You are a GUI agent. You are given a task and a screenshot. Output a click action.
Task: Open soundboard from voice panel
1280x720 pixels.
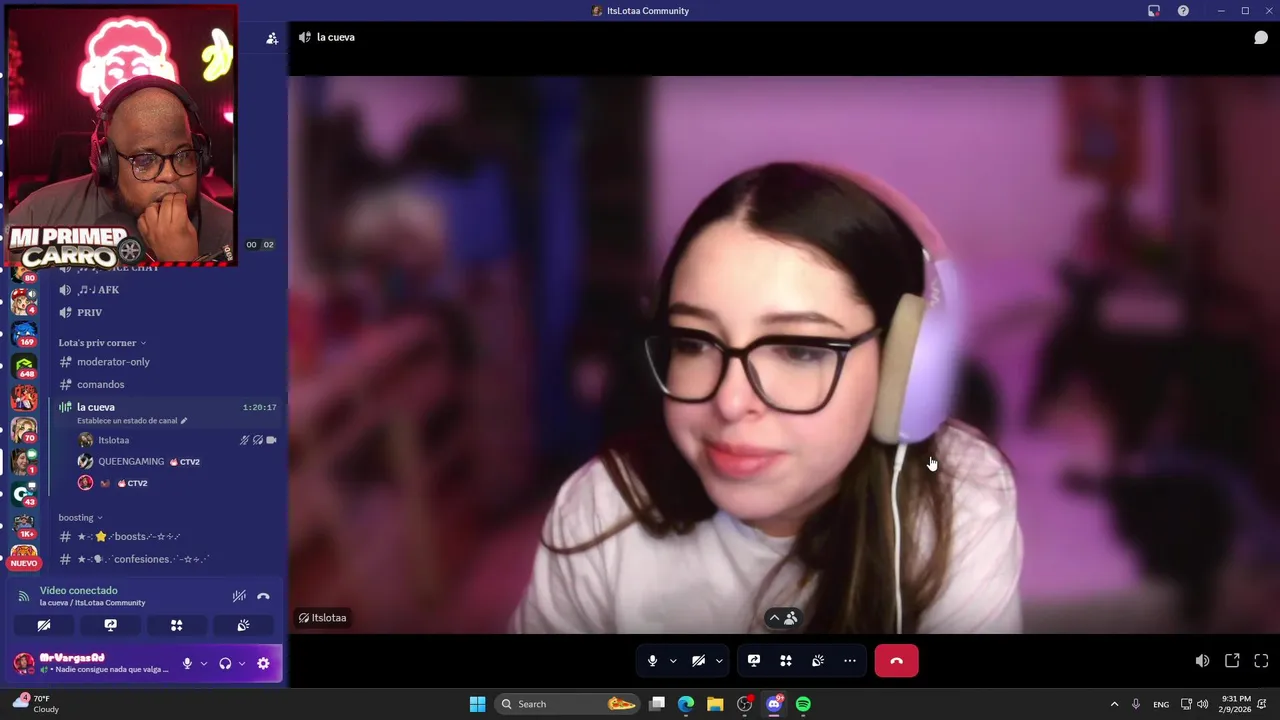coord(243,625)
